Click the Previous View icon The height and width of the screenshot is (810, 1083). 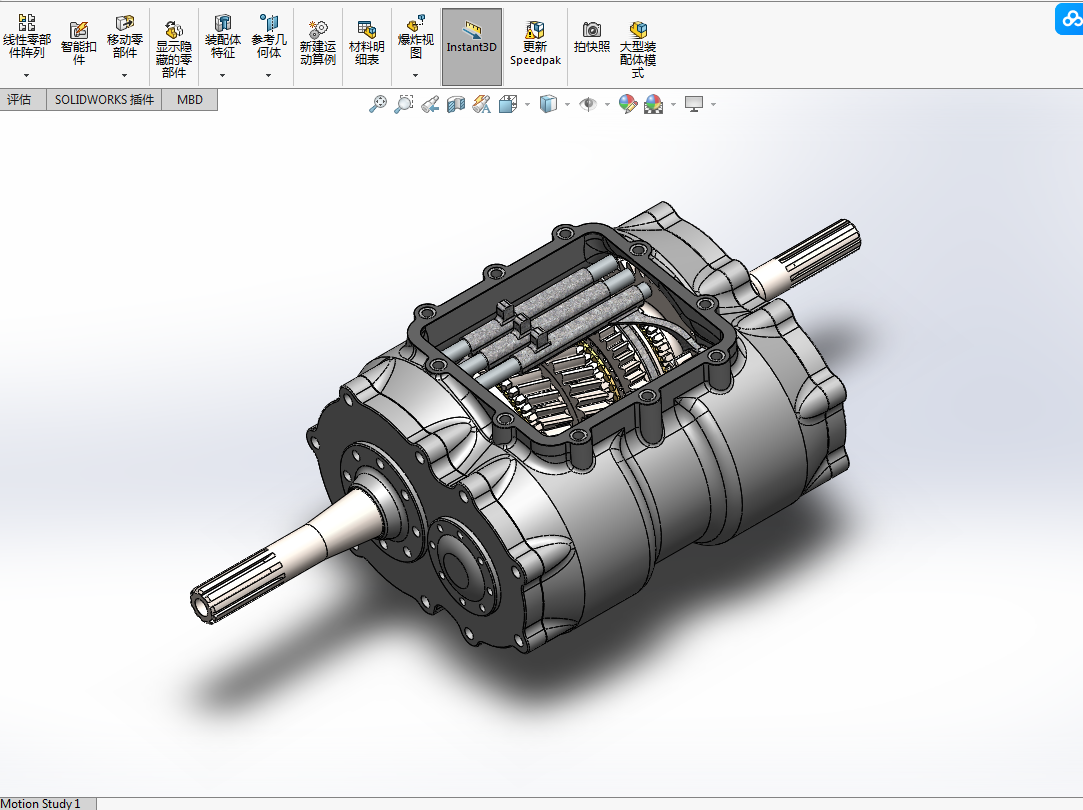tap(430, 104)
